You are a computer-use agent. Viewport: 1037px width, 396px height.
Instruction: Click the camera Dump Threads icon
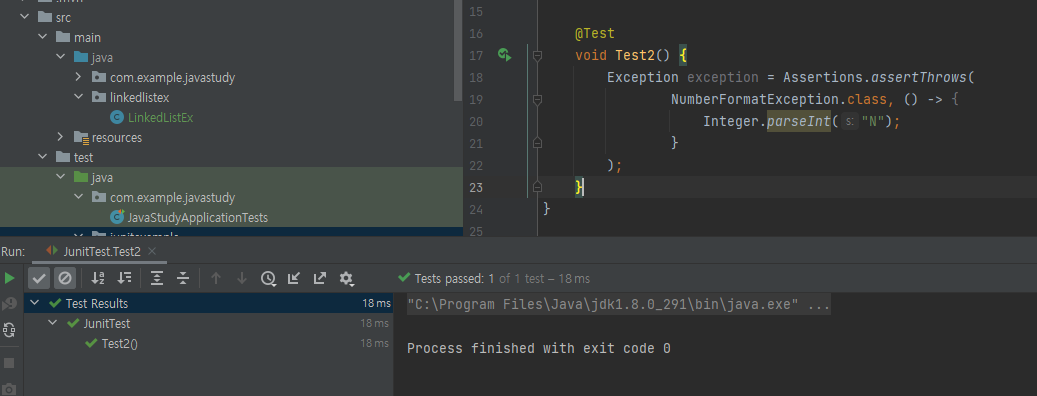(9, 389)
